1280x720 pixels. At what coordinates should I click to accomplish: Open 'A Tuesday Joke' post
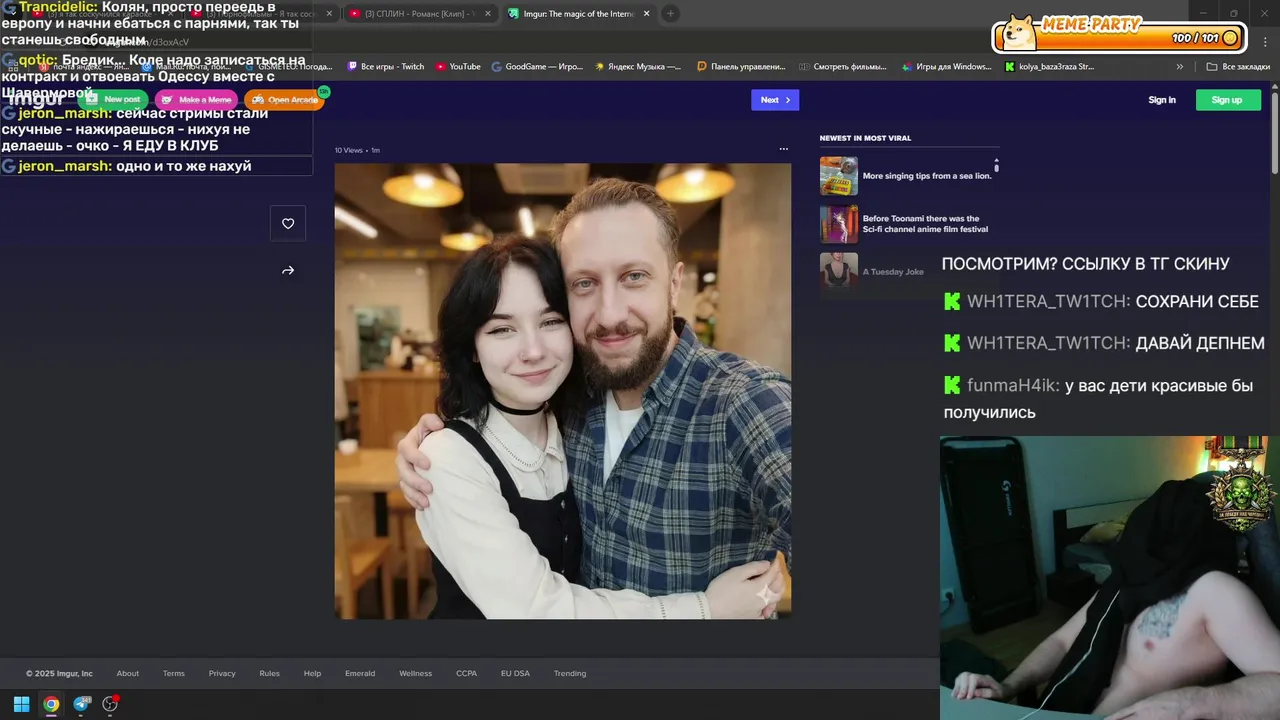(893, 272)
